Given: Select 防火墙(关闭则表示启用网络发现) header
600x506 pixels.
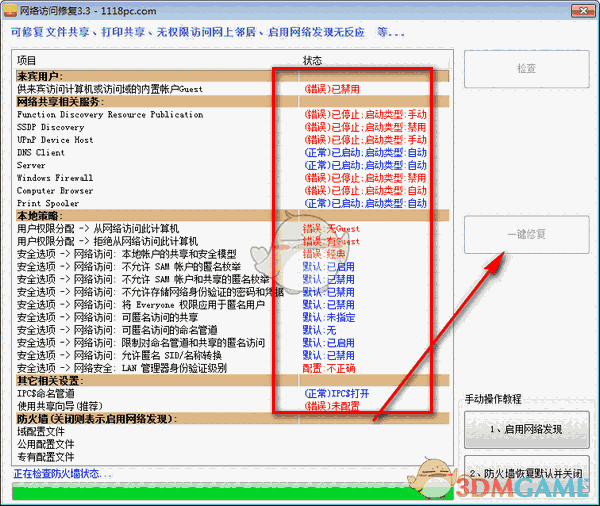Looking at the screenshot, I should [232, 419].
